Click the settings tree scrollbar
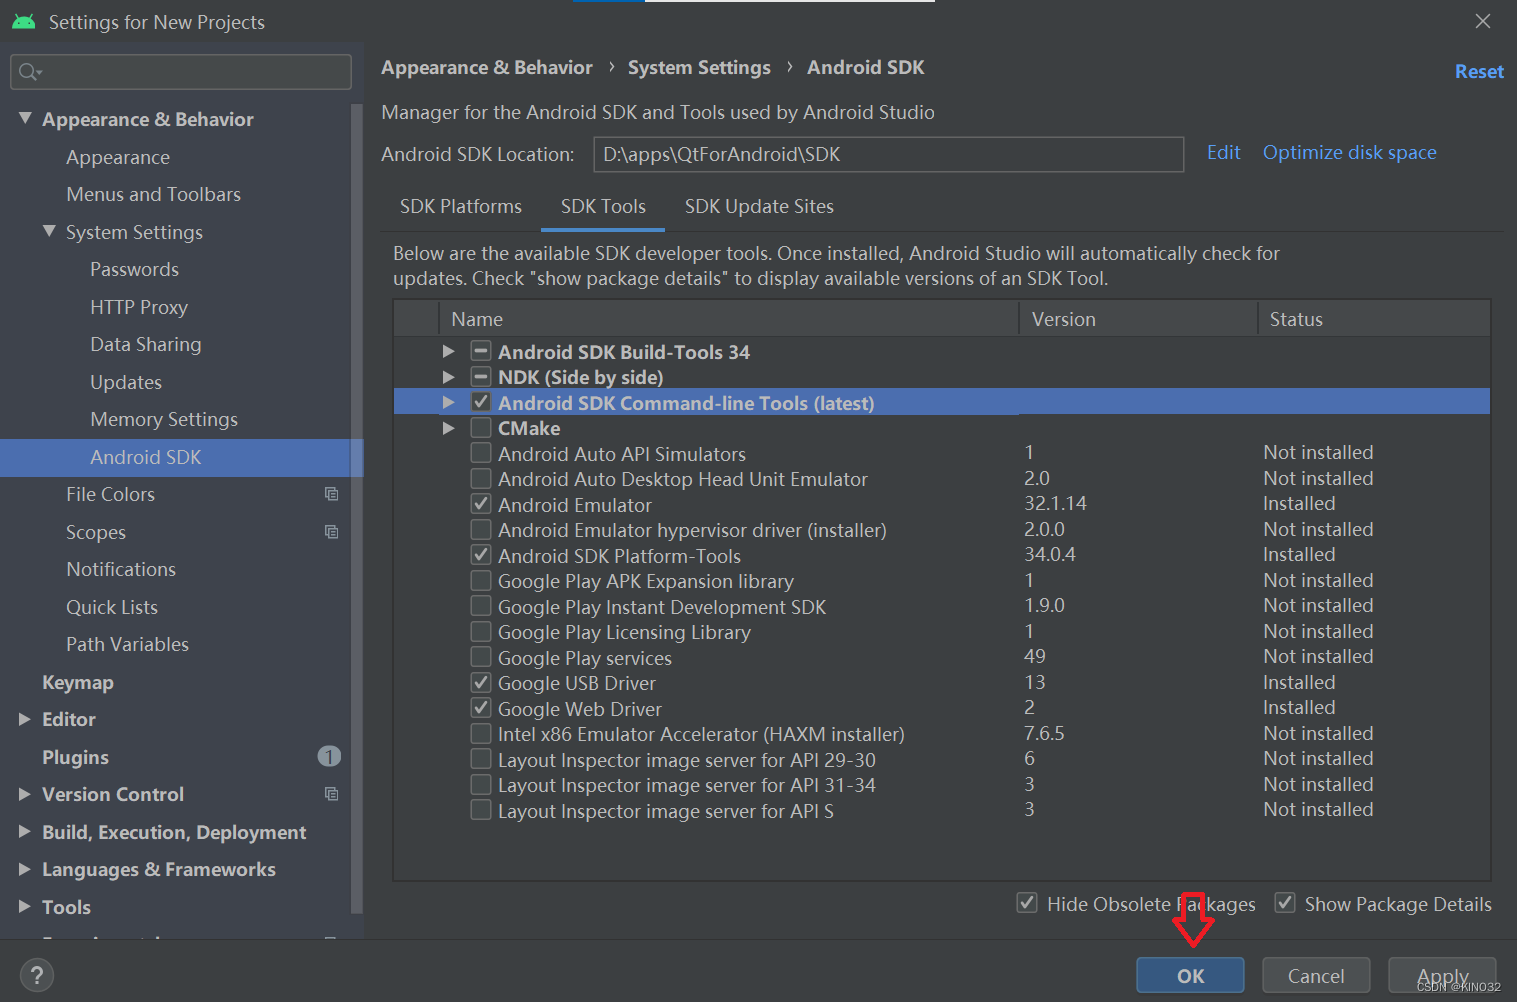The image size is (1517, 1002). (356, 508)
